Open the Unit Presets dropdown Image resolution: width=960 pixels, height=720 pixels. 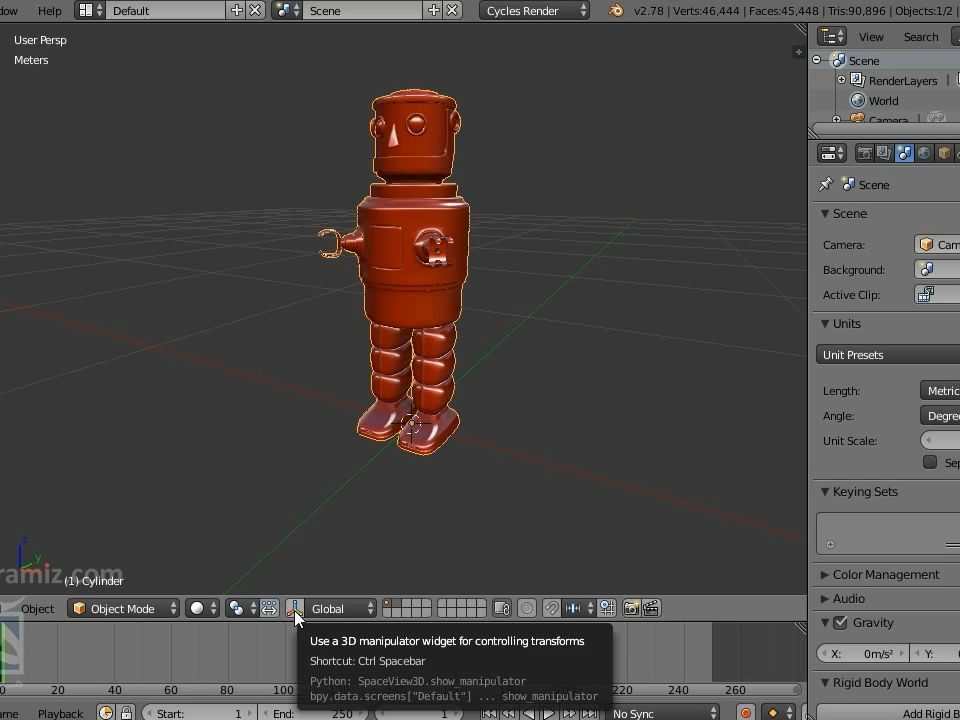[x=888, y=355]
